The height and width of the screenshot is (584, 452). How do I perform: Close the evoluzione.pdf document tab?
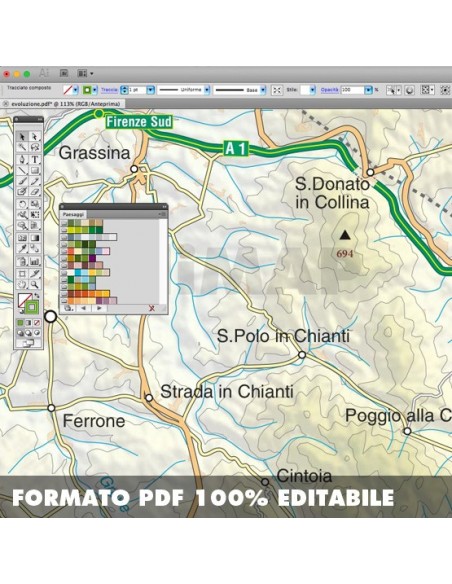6,104
